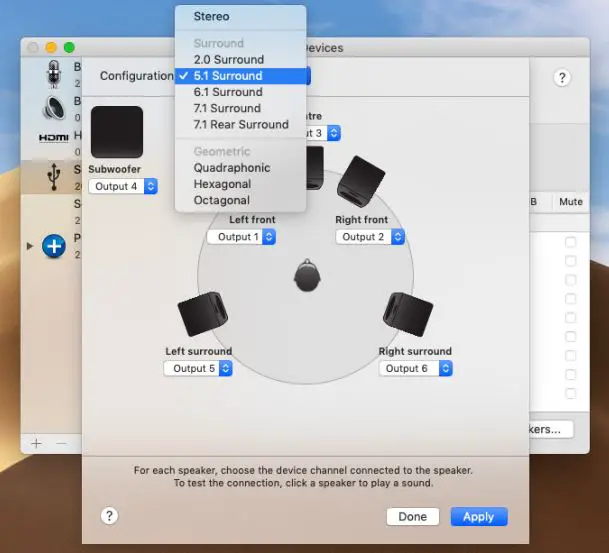
Task: Click the blue plus aggregate device icon
Action: (54, 246)
